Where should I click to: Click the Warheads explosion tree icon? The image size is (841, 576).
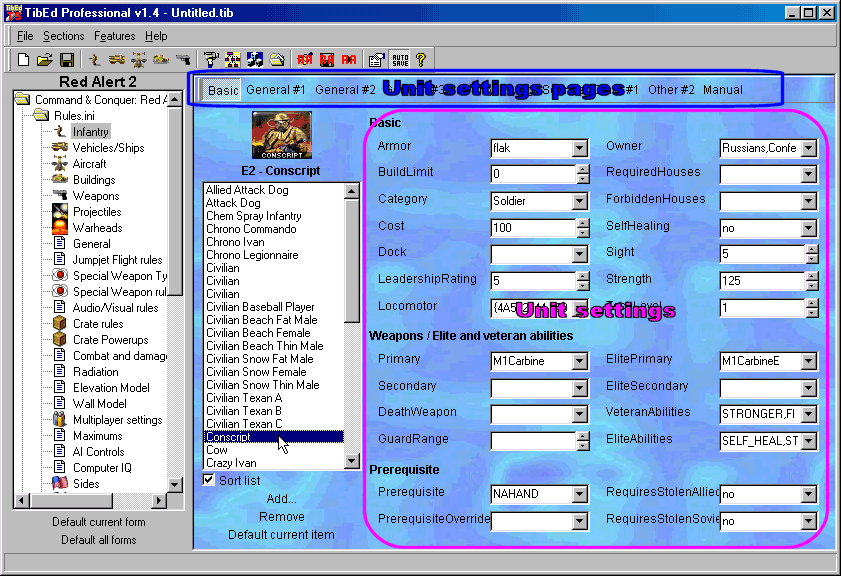coord(60,227)
